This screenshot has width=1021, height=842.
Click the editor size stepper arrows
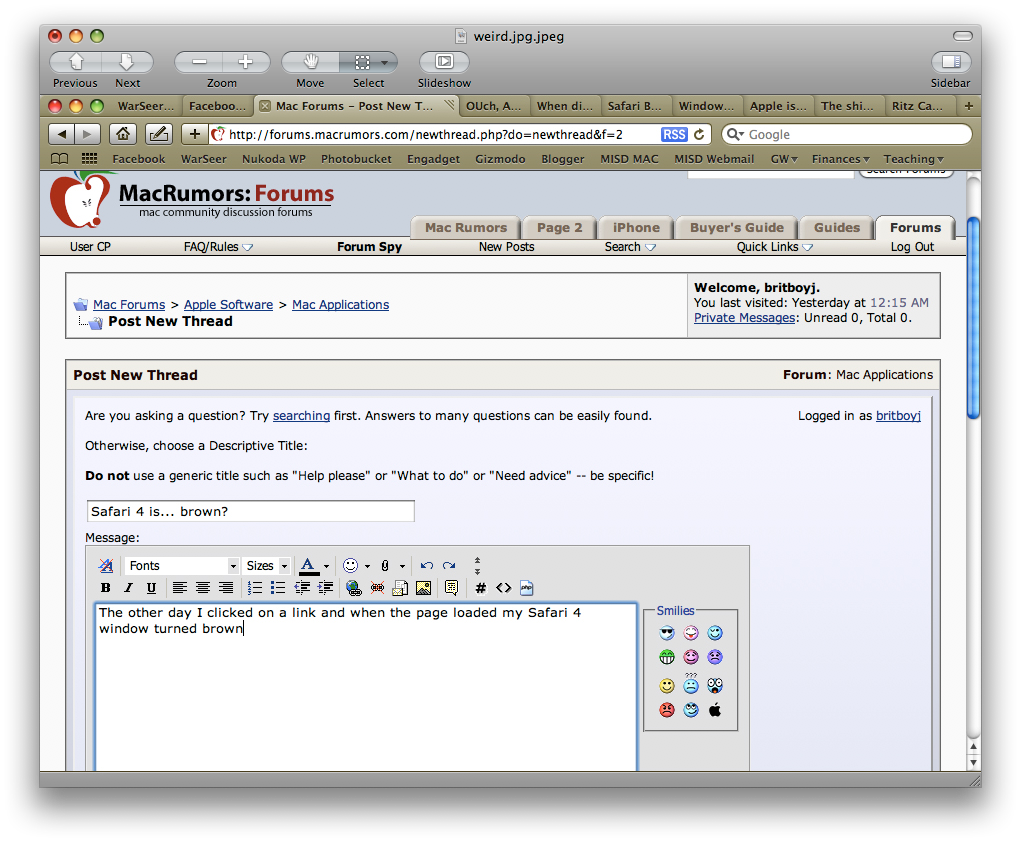pos(477,565)
